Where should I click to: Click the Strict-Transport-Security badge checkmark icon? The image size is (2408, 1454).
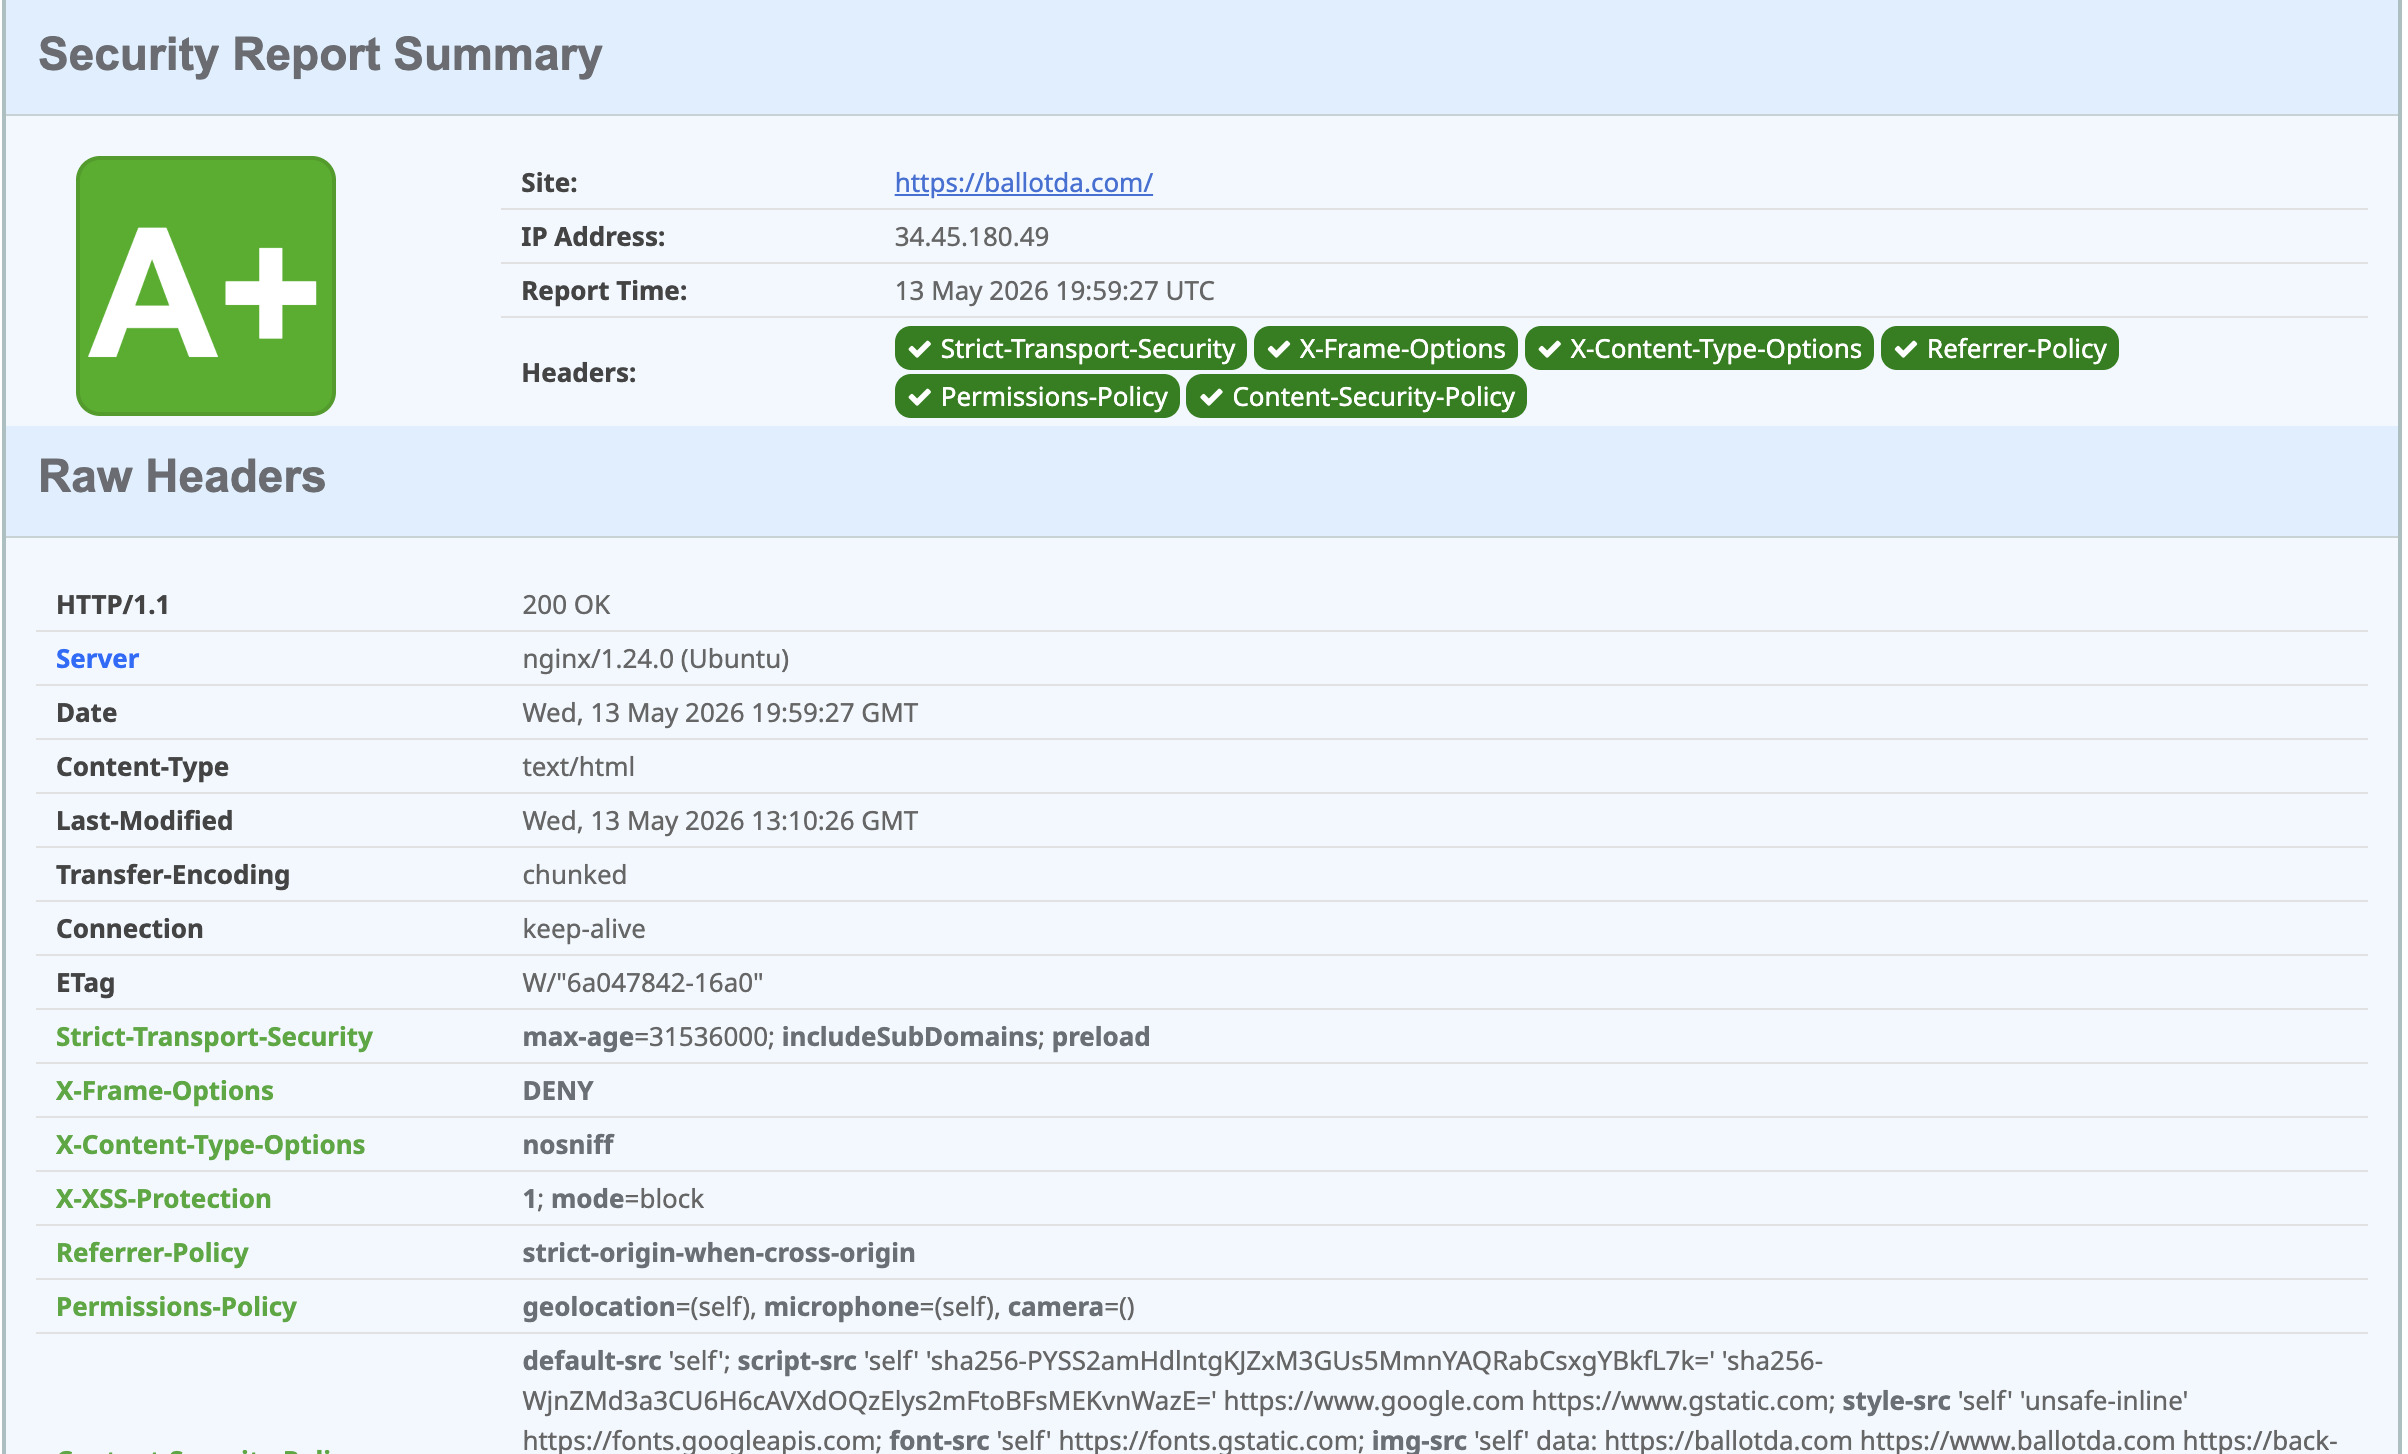click(x=920, y=349)
